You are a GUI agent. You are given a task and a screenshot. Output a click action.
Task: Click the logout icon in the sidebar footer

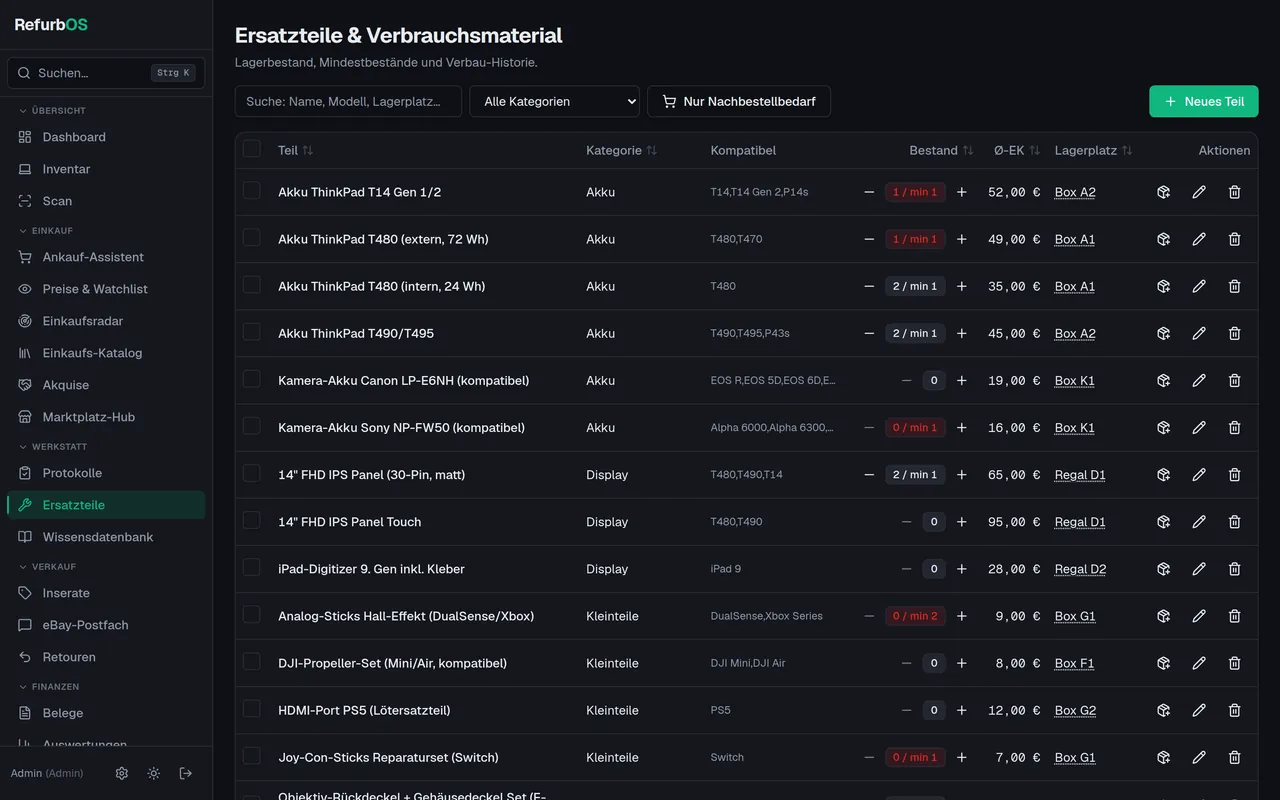[x=185, y=773]
